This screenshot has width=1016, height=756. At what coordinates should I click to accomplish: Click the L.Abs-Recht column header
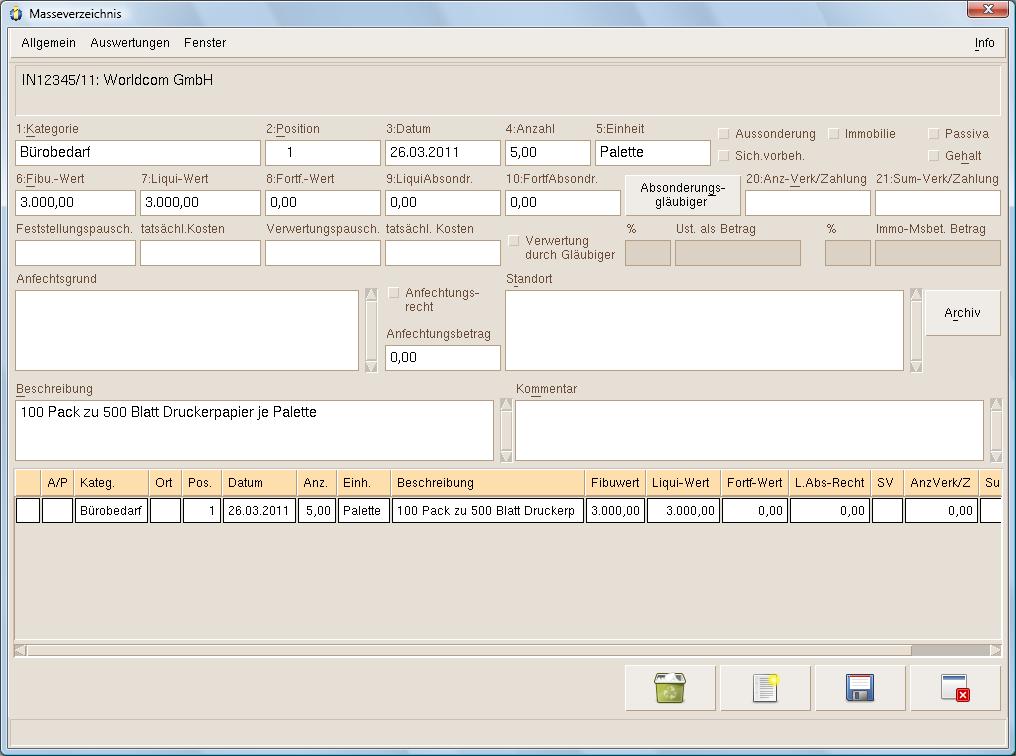click(x=830, y=483)
